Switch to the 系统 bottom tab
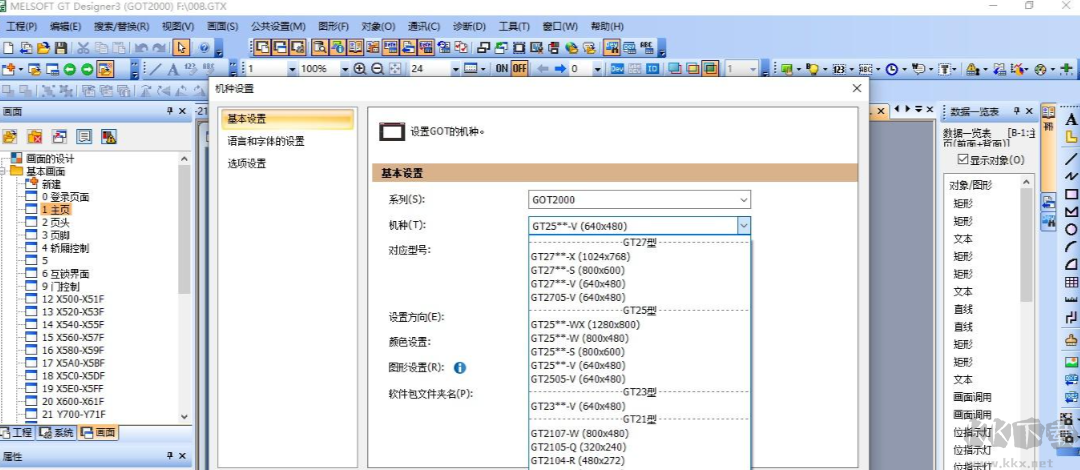 pos(56,433)
